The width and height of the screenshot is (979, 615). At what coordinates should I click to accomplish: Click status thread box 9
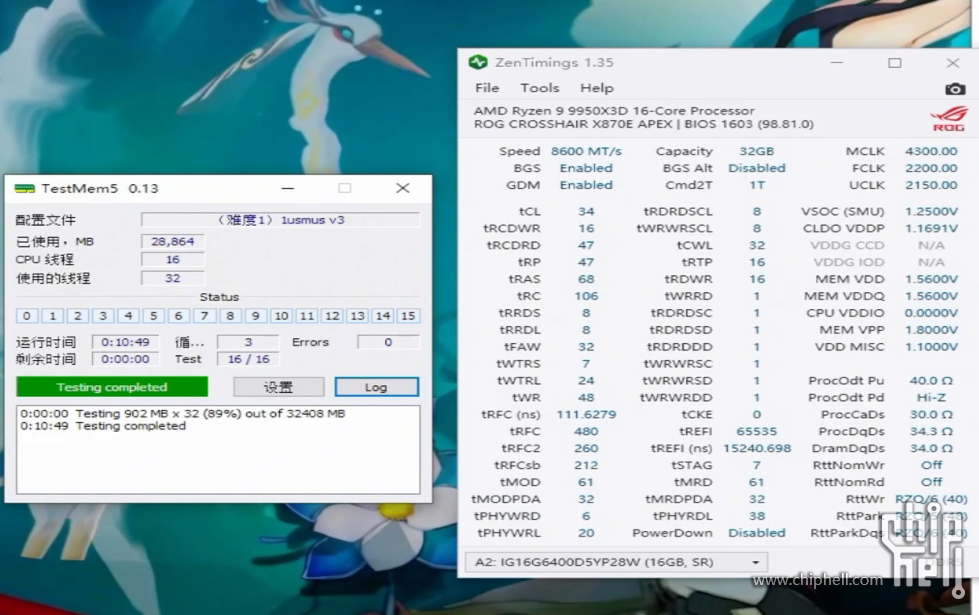pos(255,316)
